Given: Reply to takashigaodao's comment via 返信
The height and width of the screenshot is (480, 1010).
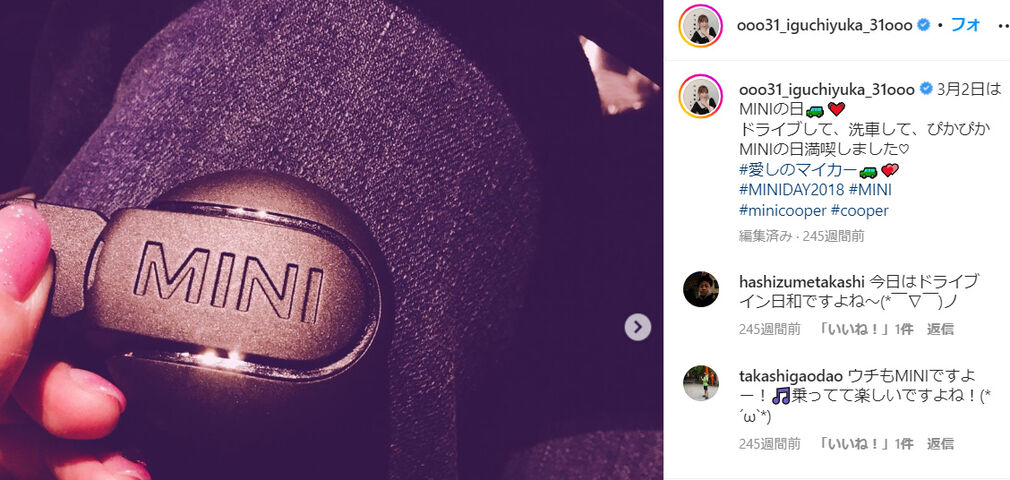Looking at the screenshot, I should tap(940, 443).
